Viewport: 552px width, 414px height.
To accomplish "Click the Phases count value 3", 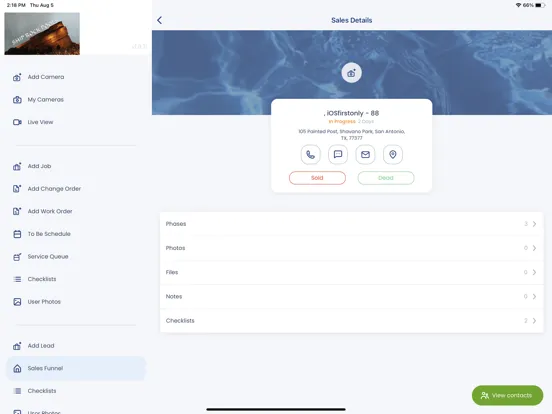I will 526,224.
